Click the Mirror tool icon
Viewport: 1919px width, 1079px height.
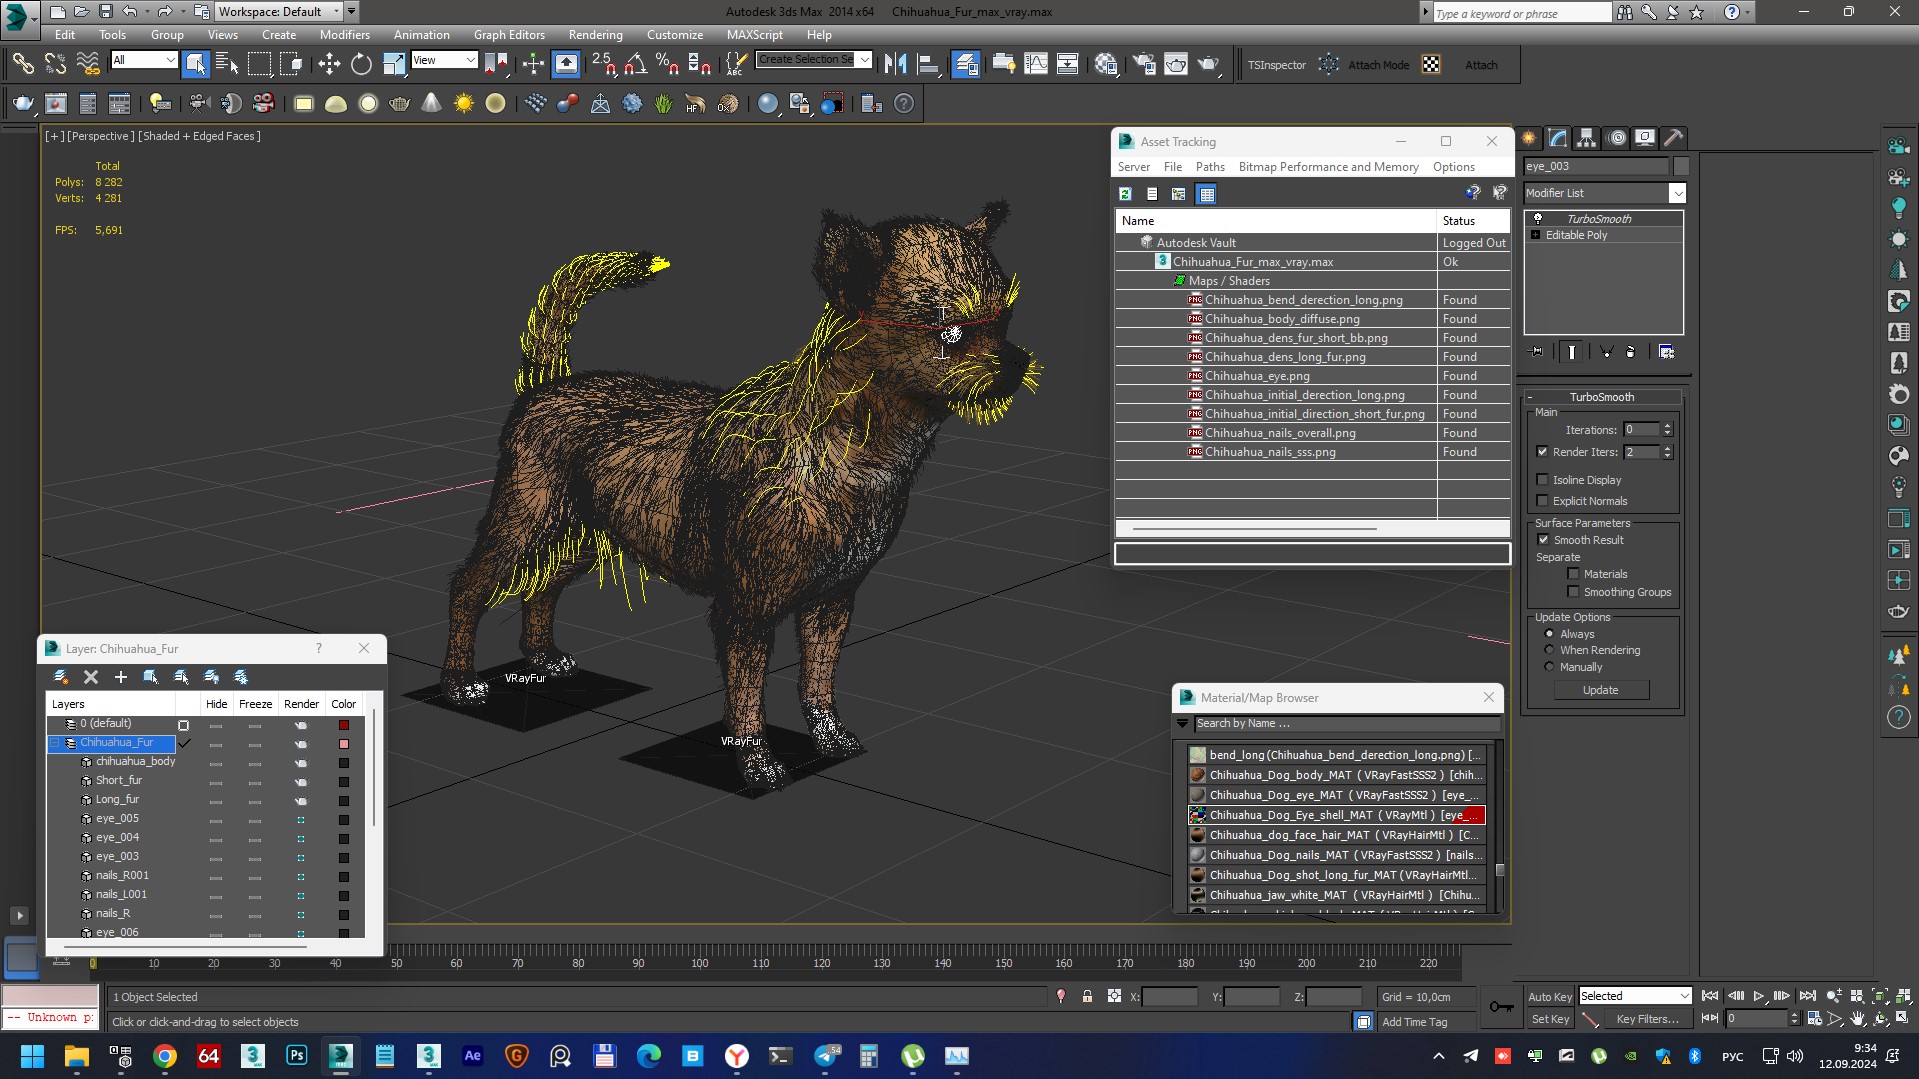pyautogui.click(x=895, y=65)
